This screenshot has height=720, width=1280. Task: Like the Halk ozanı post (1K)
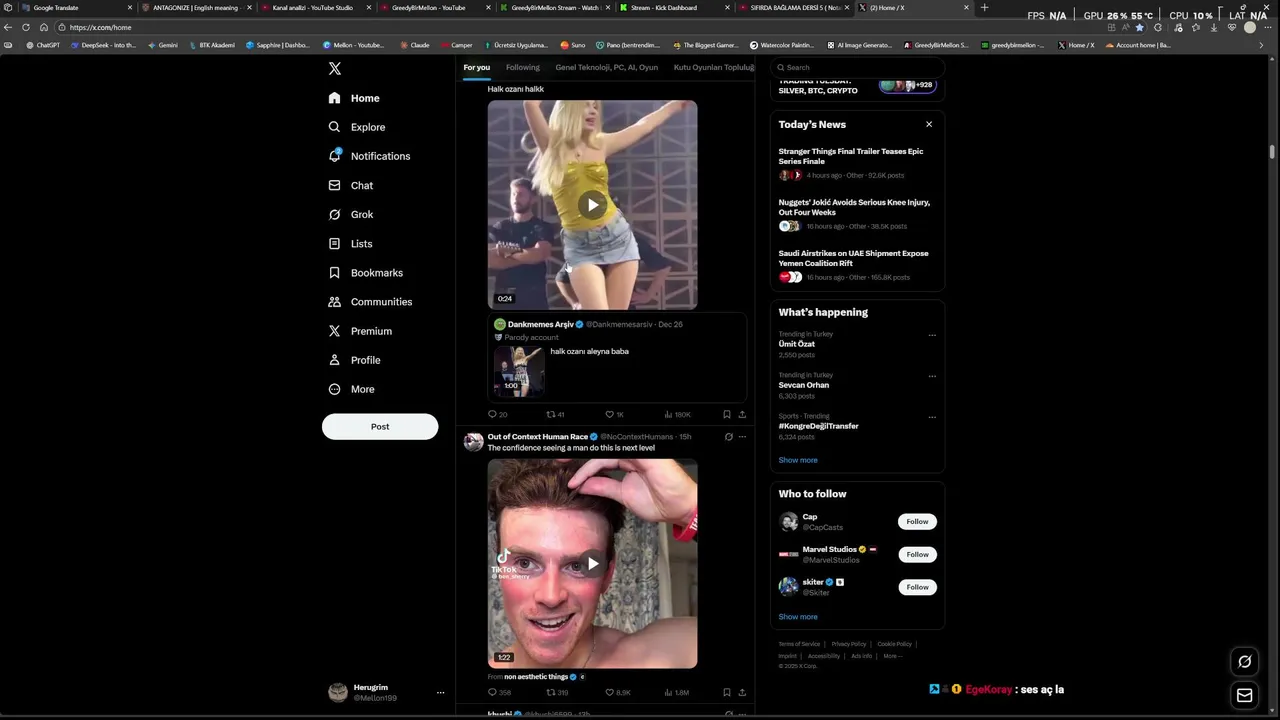pos(614,414)
